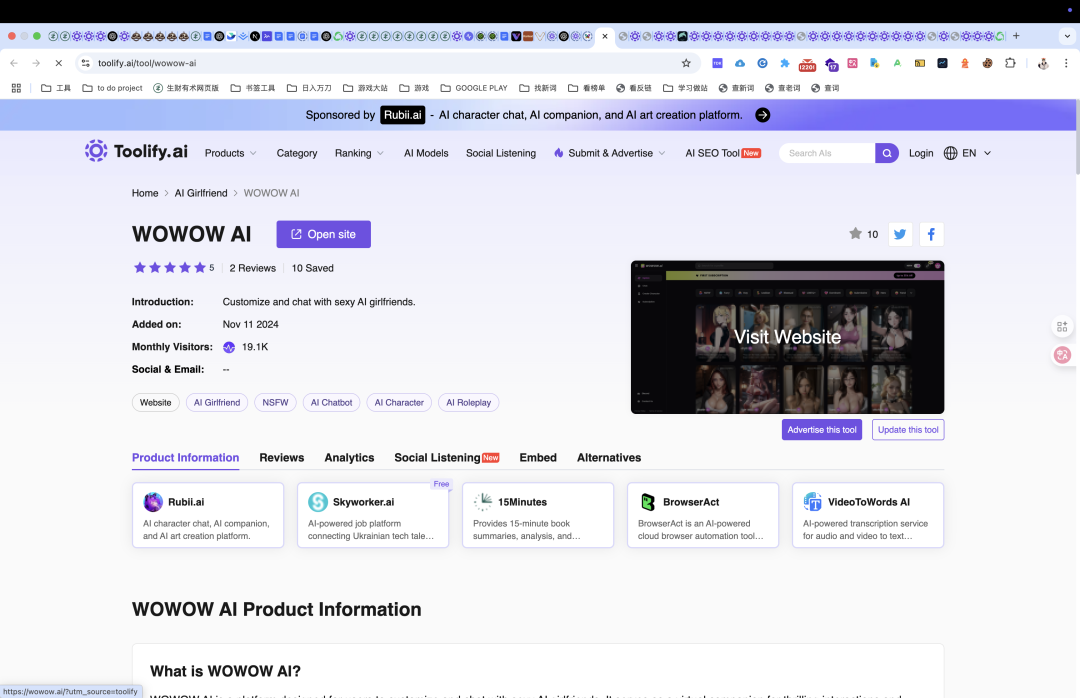
Task: Open new tab with plus icon
Action: point(1016,36)
